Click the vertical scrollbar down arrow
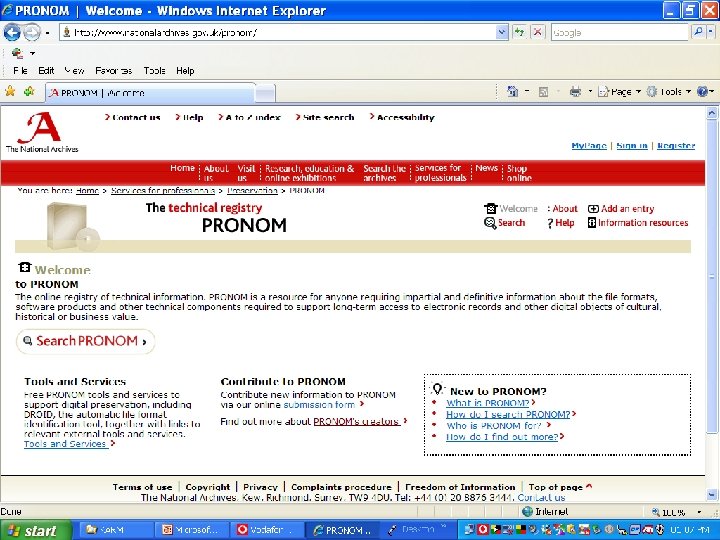 click(x=712, y=495)
